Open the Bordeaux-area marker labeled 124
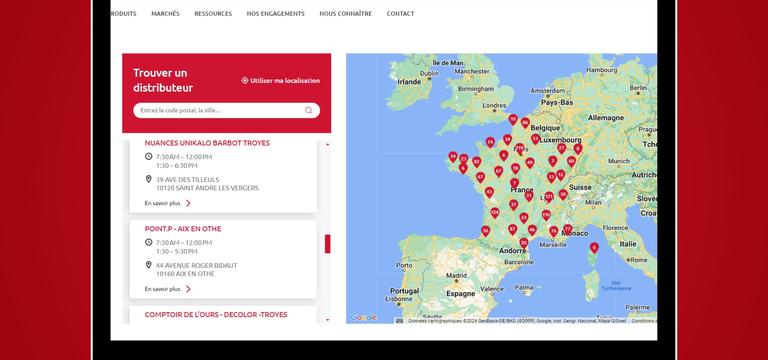This screenshot has width=768, height=360. click(495, 212)
